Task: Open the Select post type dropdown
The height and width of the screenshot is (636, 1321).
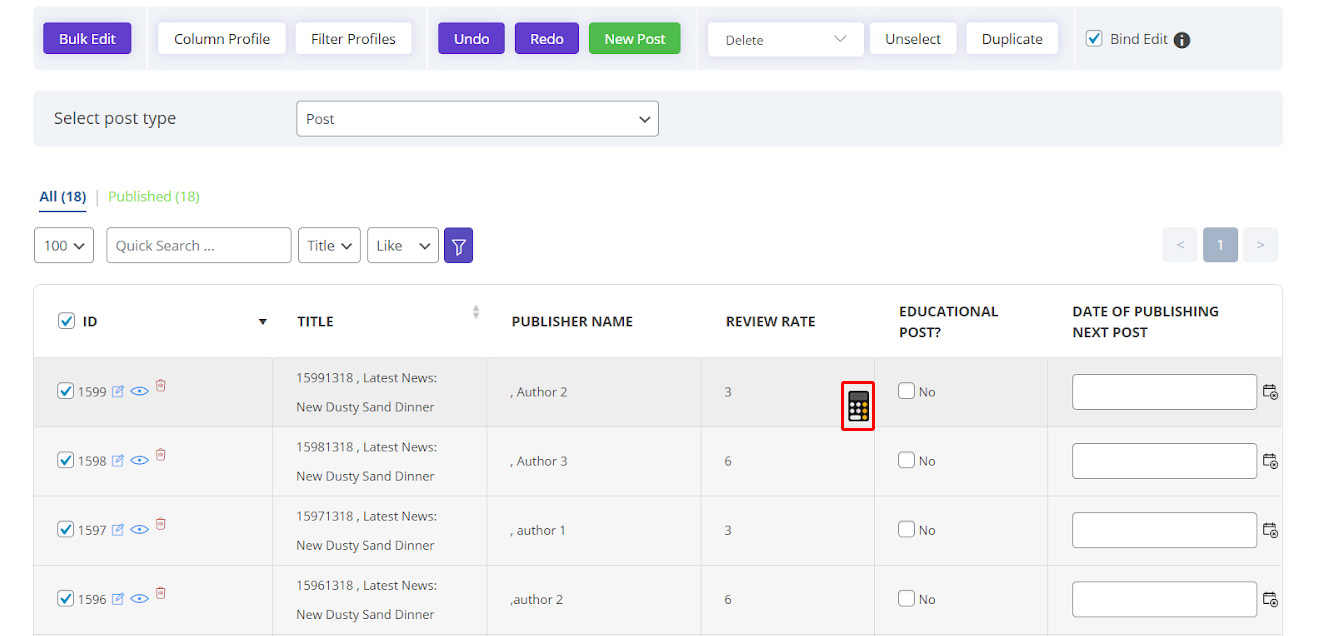Action: pos(477,119)
